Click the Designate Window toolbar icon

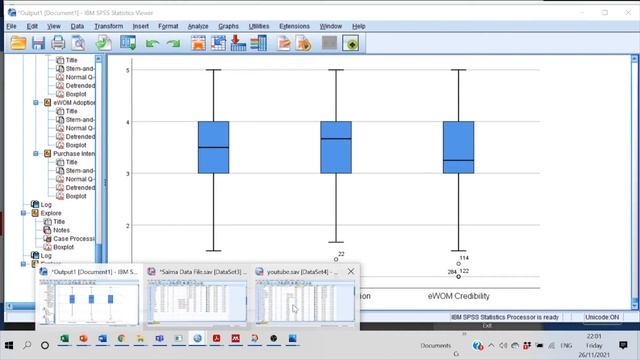pos(351,43)
